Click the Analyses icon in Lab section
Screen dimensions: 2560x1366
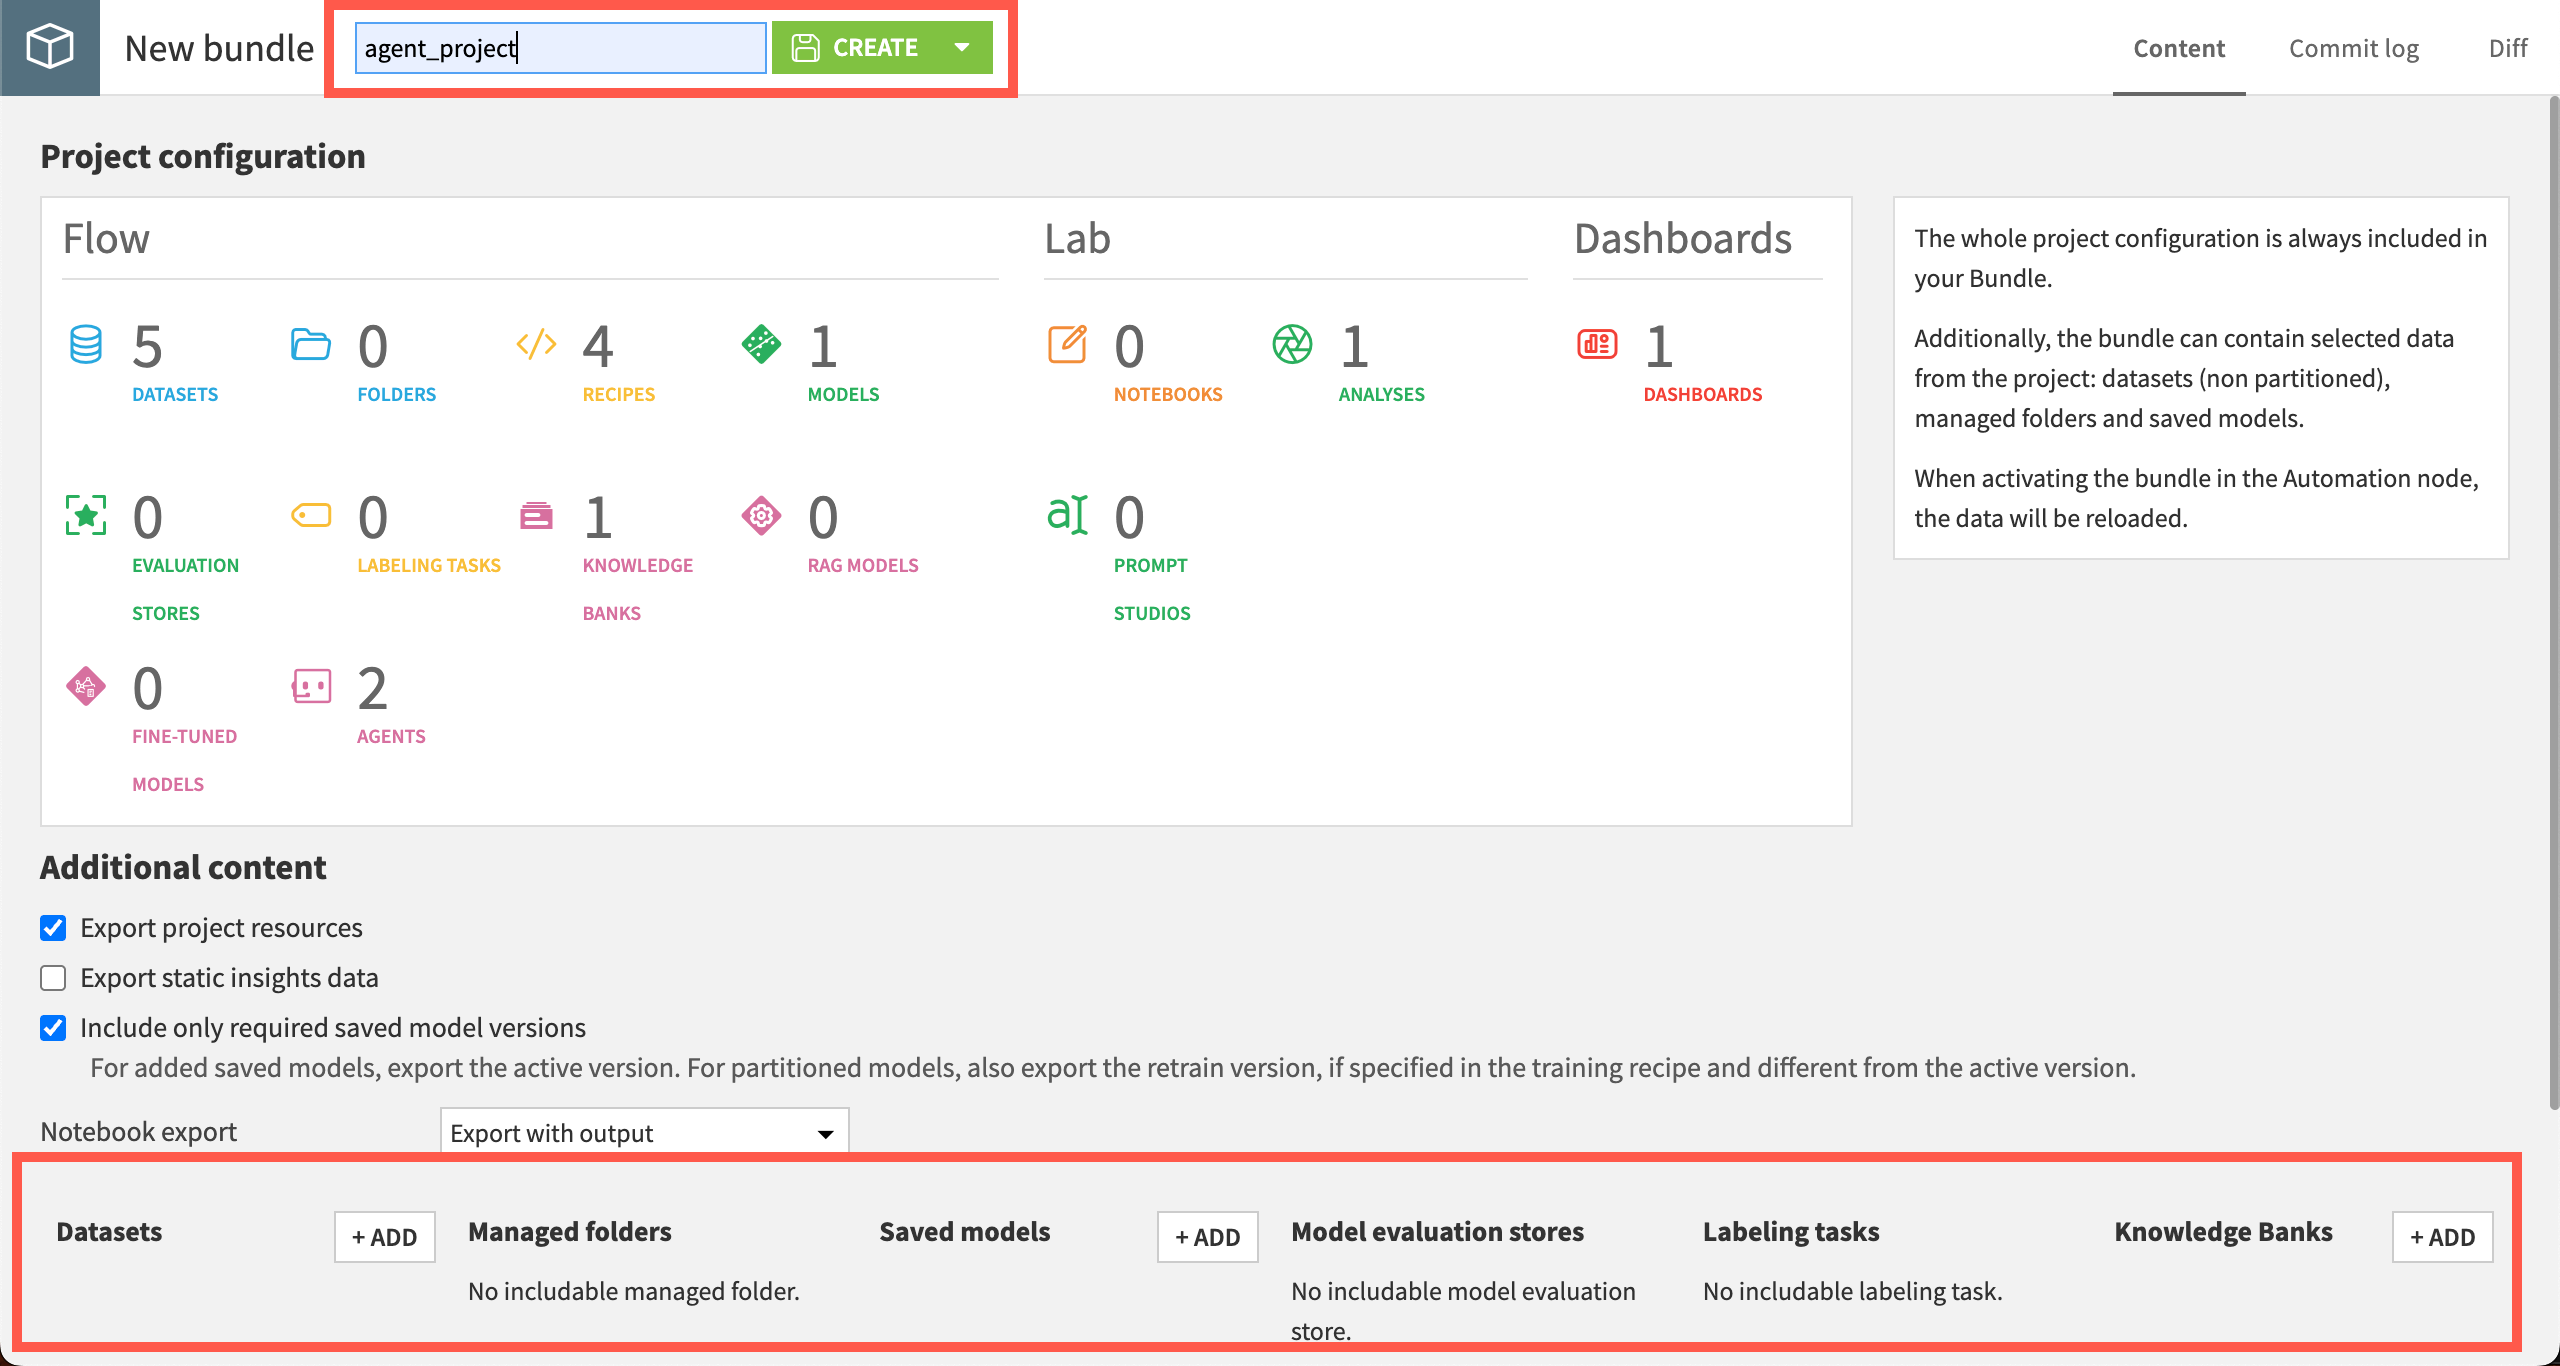point(1292,345)
